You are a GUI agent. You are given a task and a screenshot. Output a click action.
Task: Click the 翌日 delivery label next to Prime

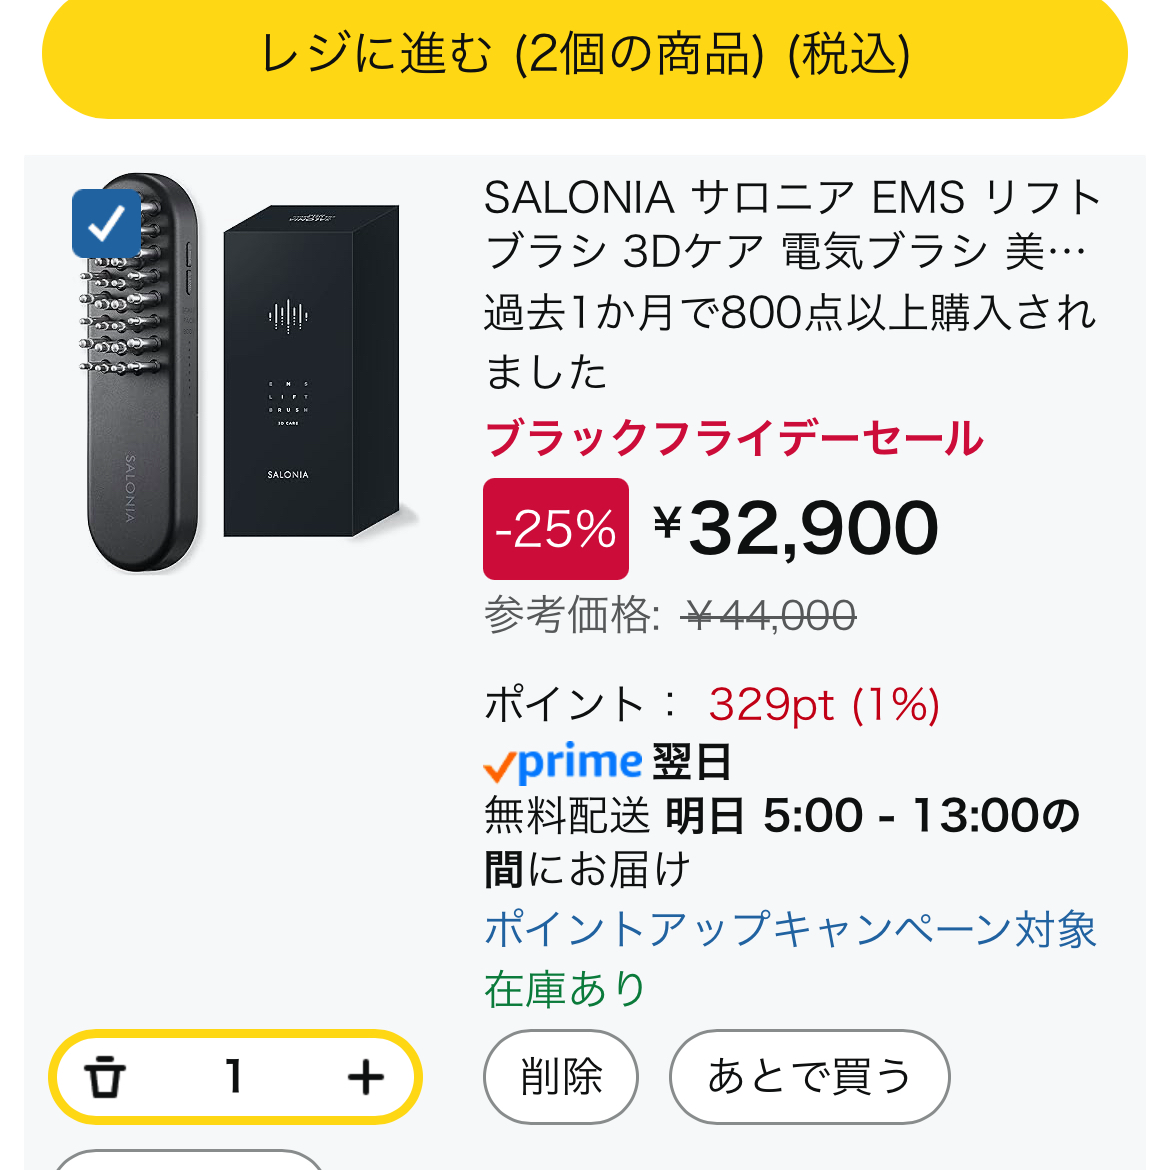point(690,765)
